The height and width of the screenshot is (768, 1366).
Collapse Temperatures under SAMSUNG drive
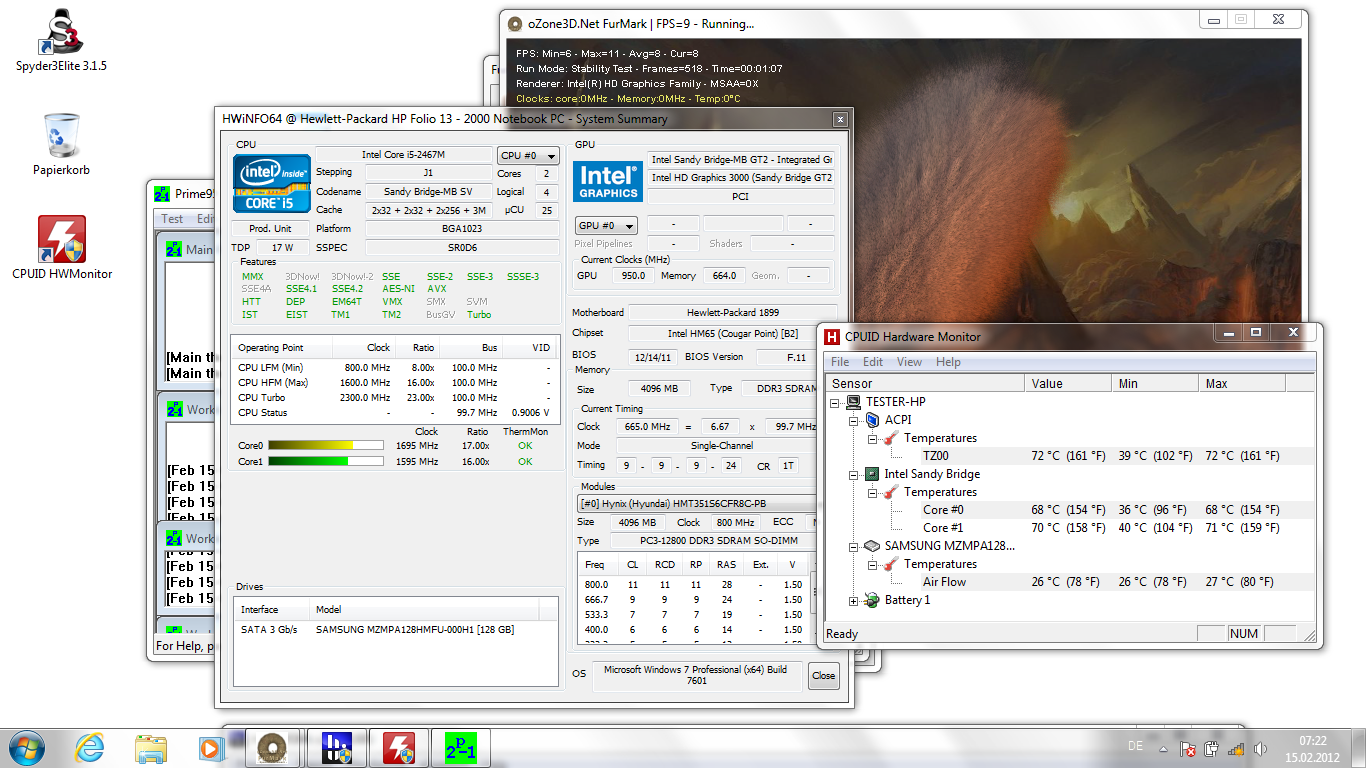(x=873, y=564)
